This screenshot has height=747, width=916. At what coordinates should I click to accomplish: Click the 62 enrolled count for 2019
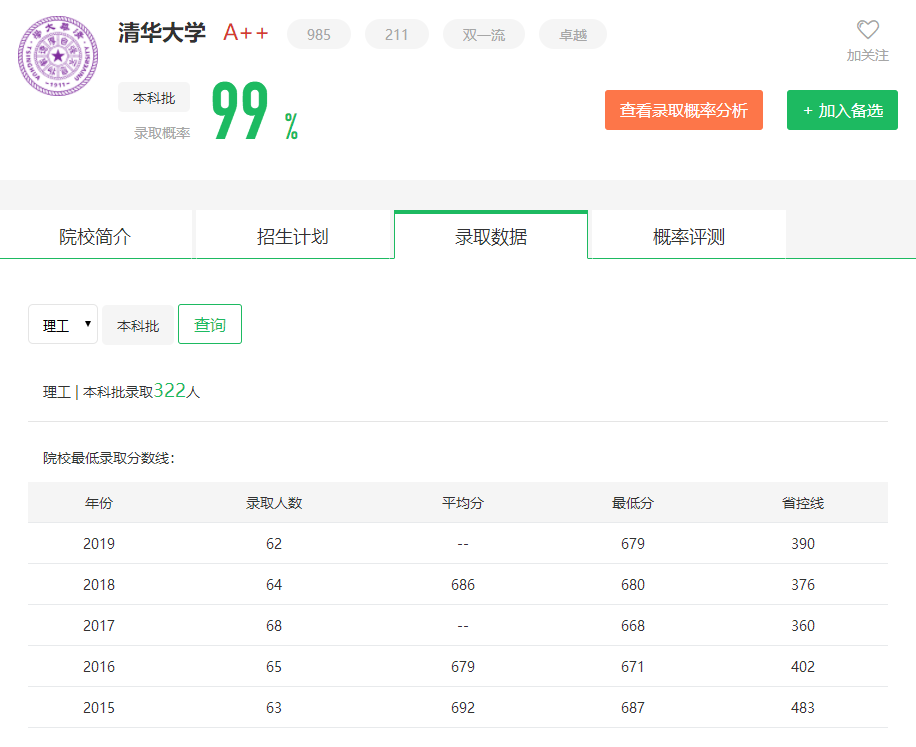click(274, 544)
